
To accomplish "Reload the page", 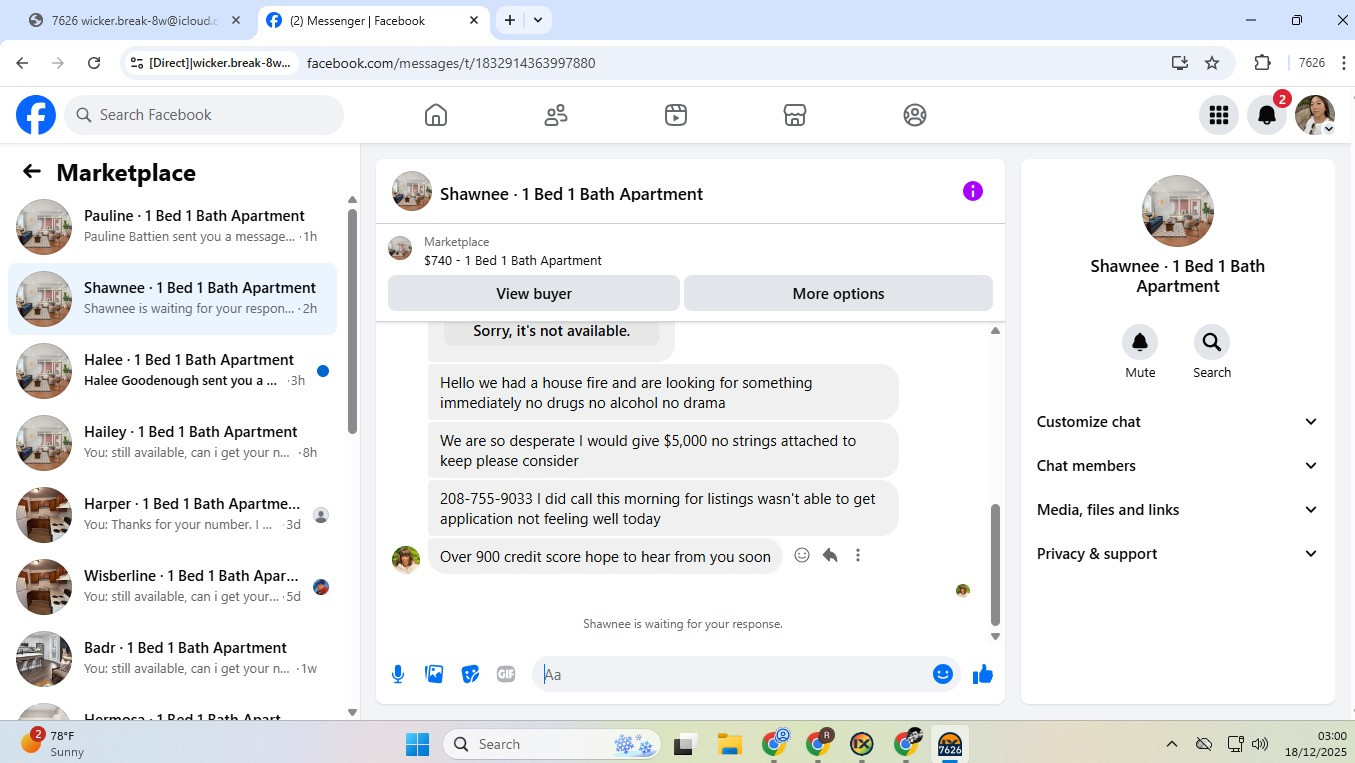I will coord(94,63).
